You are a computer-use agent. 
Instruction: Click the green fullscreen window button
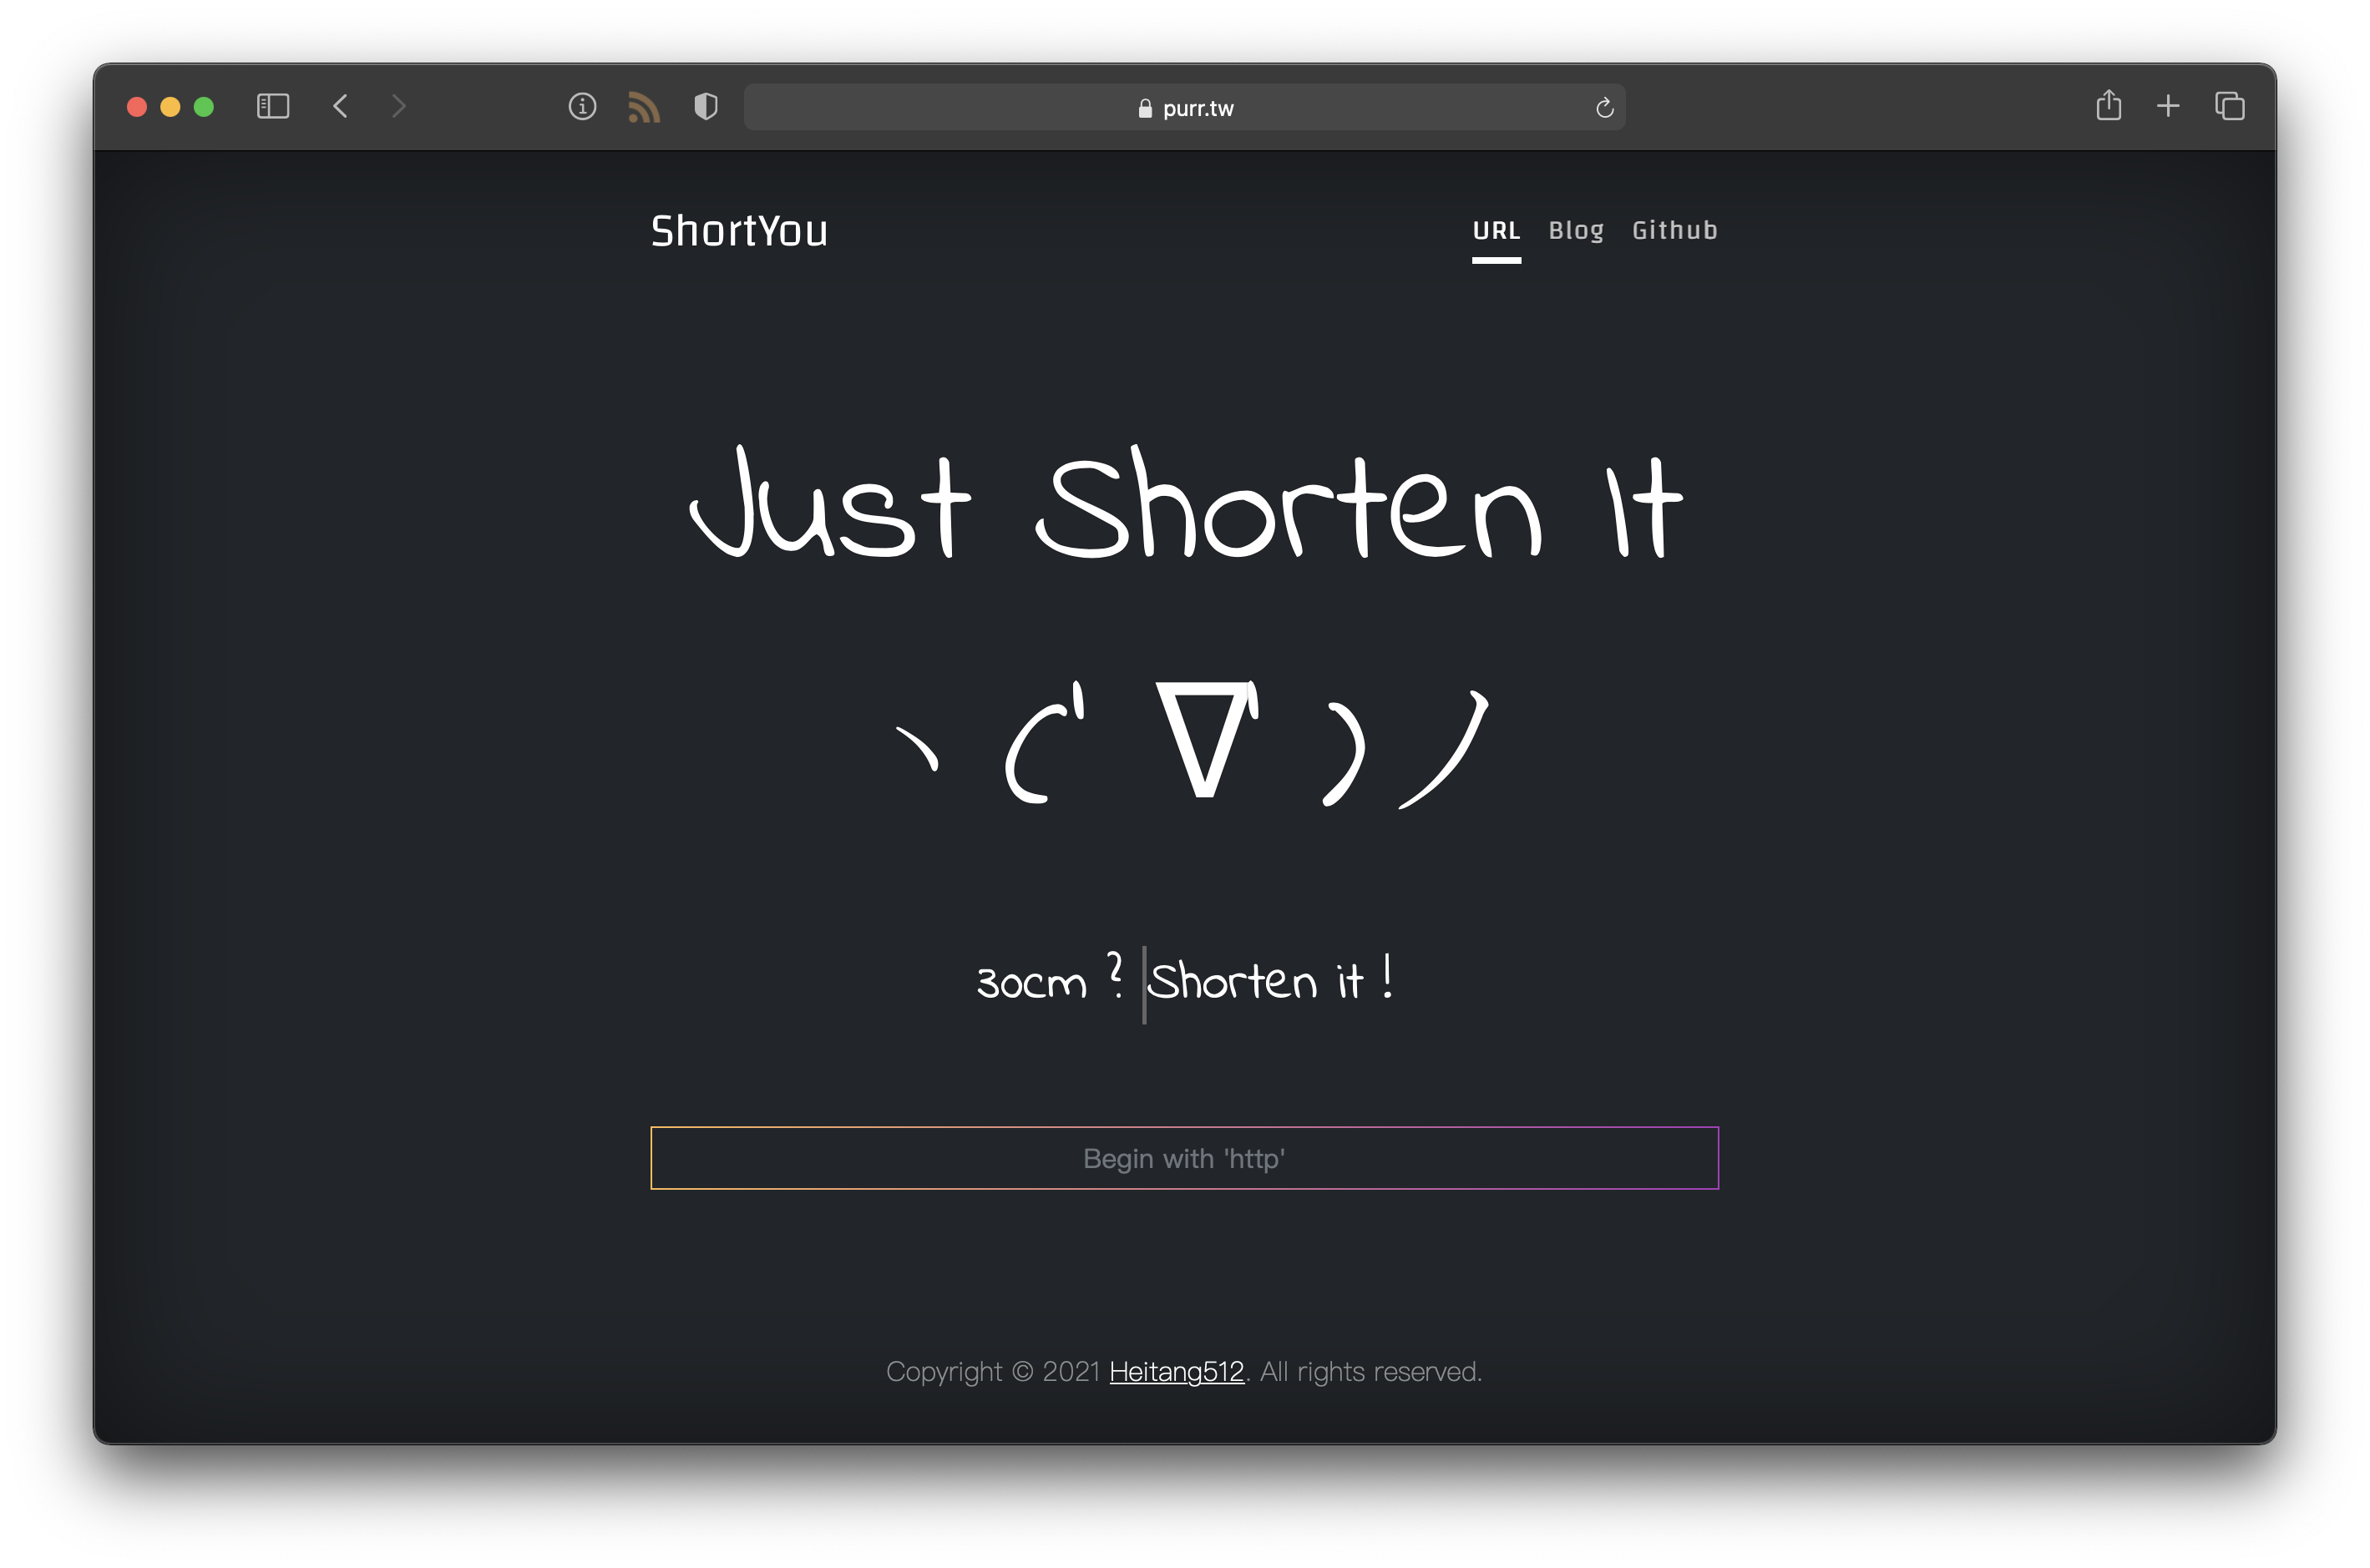coord(204,107)
